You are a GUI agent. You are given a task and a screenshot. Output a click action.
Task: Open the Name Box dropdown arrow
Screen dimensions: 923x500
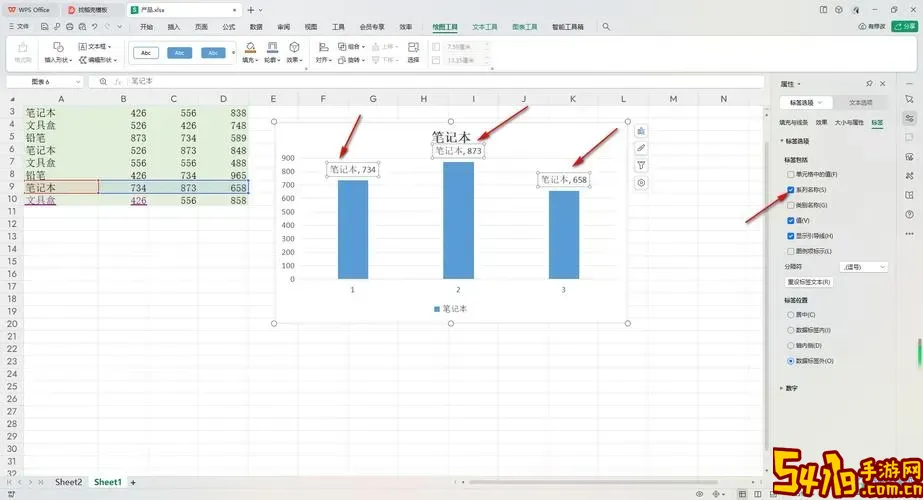(x=78, y=82)
